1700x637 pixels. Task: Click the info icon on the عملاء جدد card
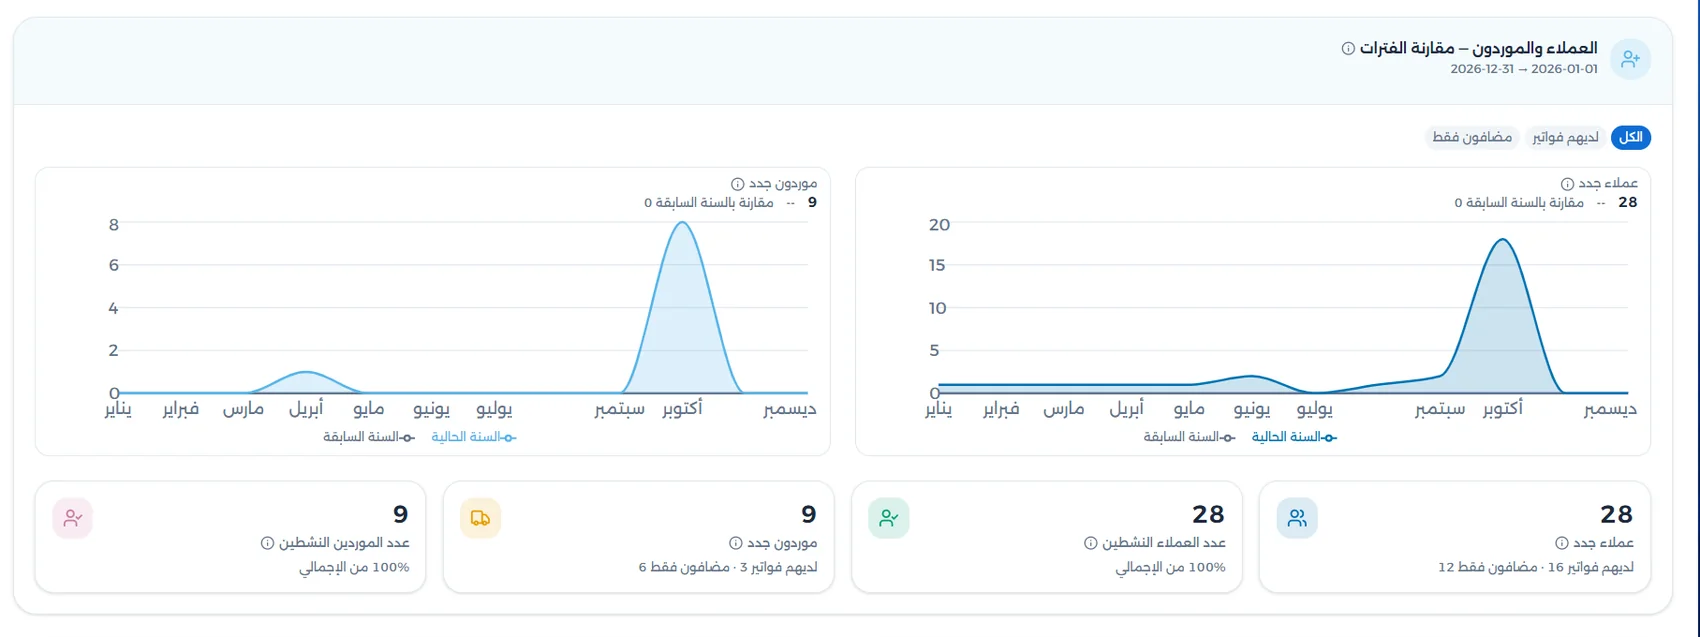[1562, 543]
